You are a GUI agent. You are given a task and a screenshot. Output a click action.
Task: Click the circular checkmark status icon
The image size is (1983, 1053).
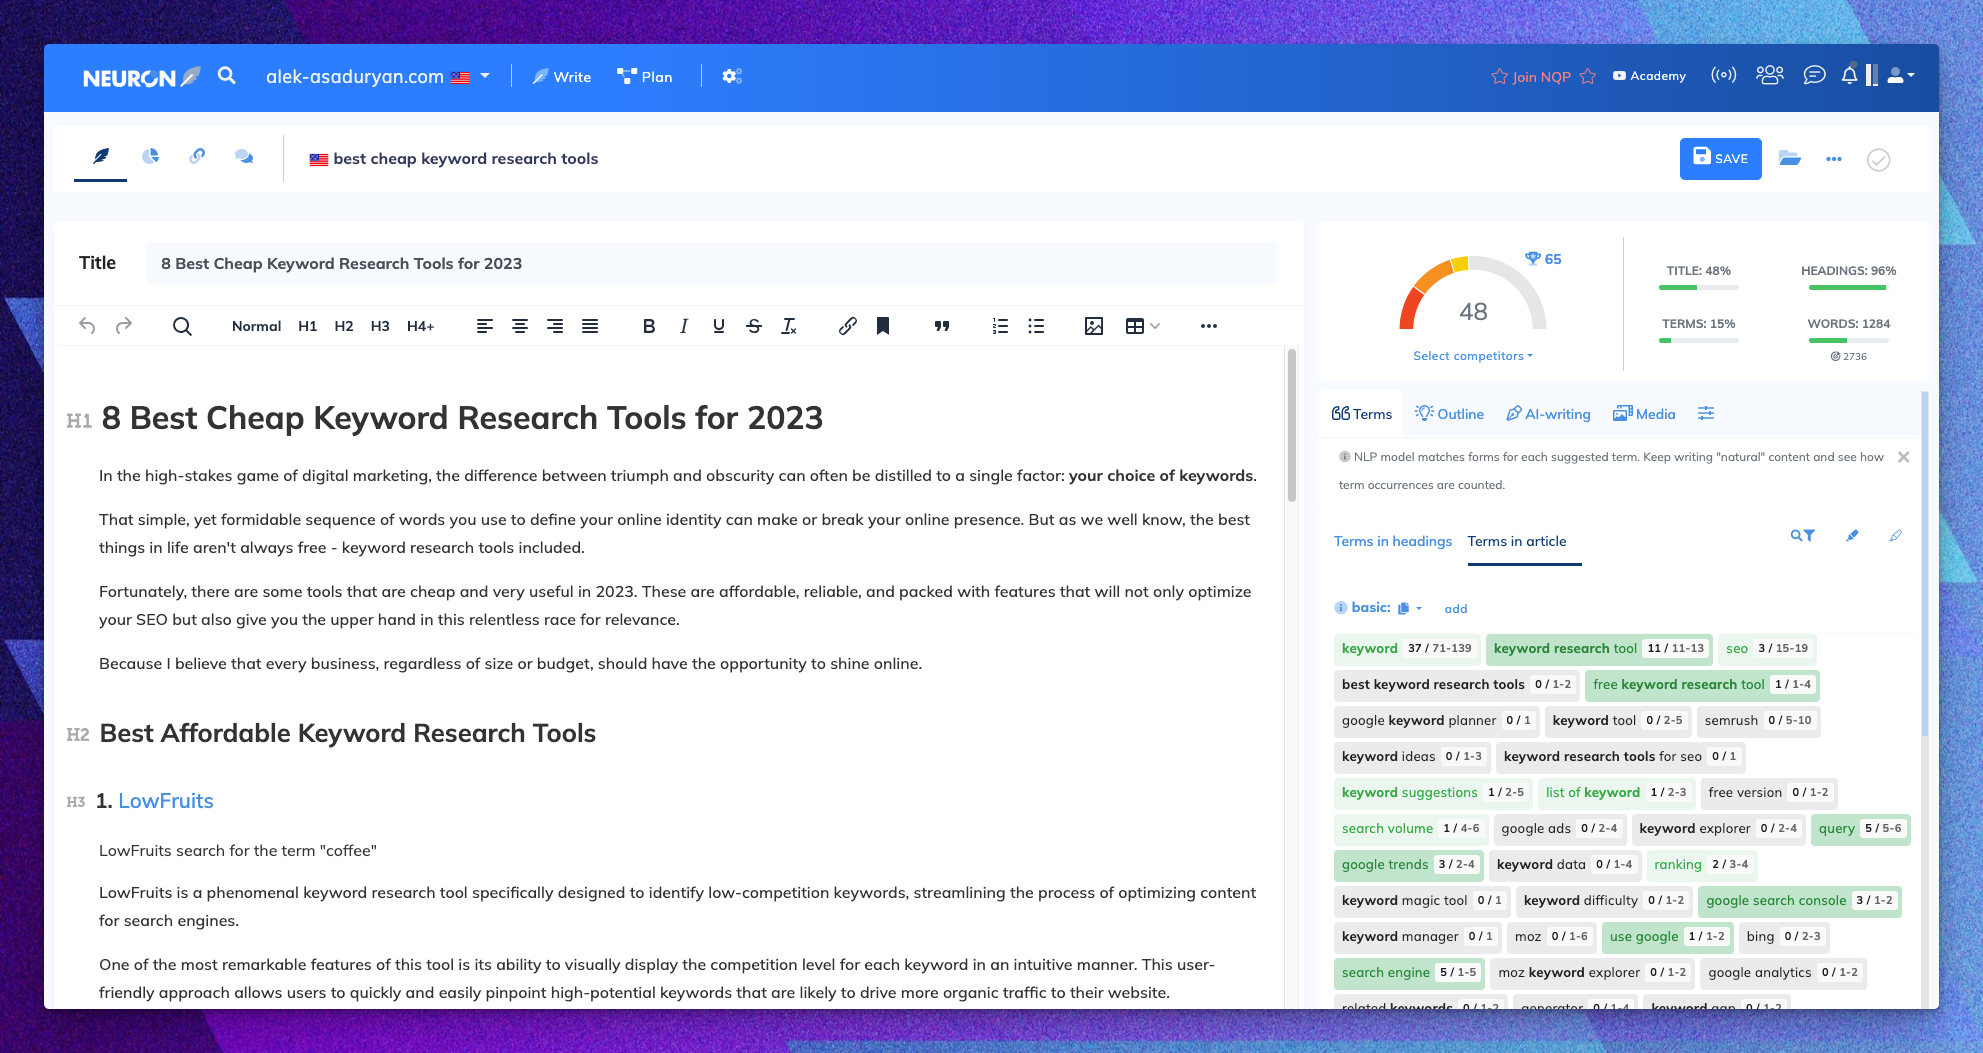coord(1878,160)
